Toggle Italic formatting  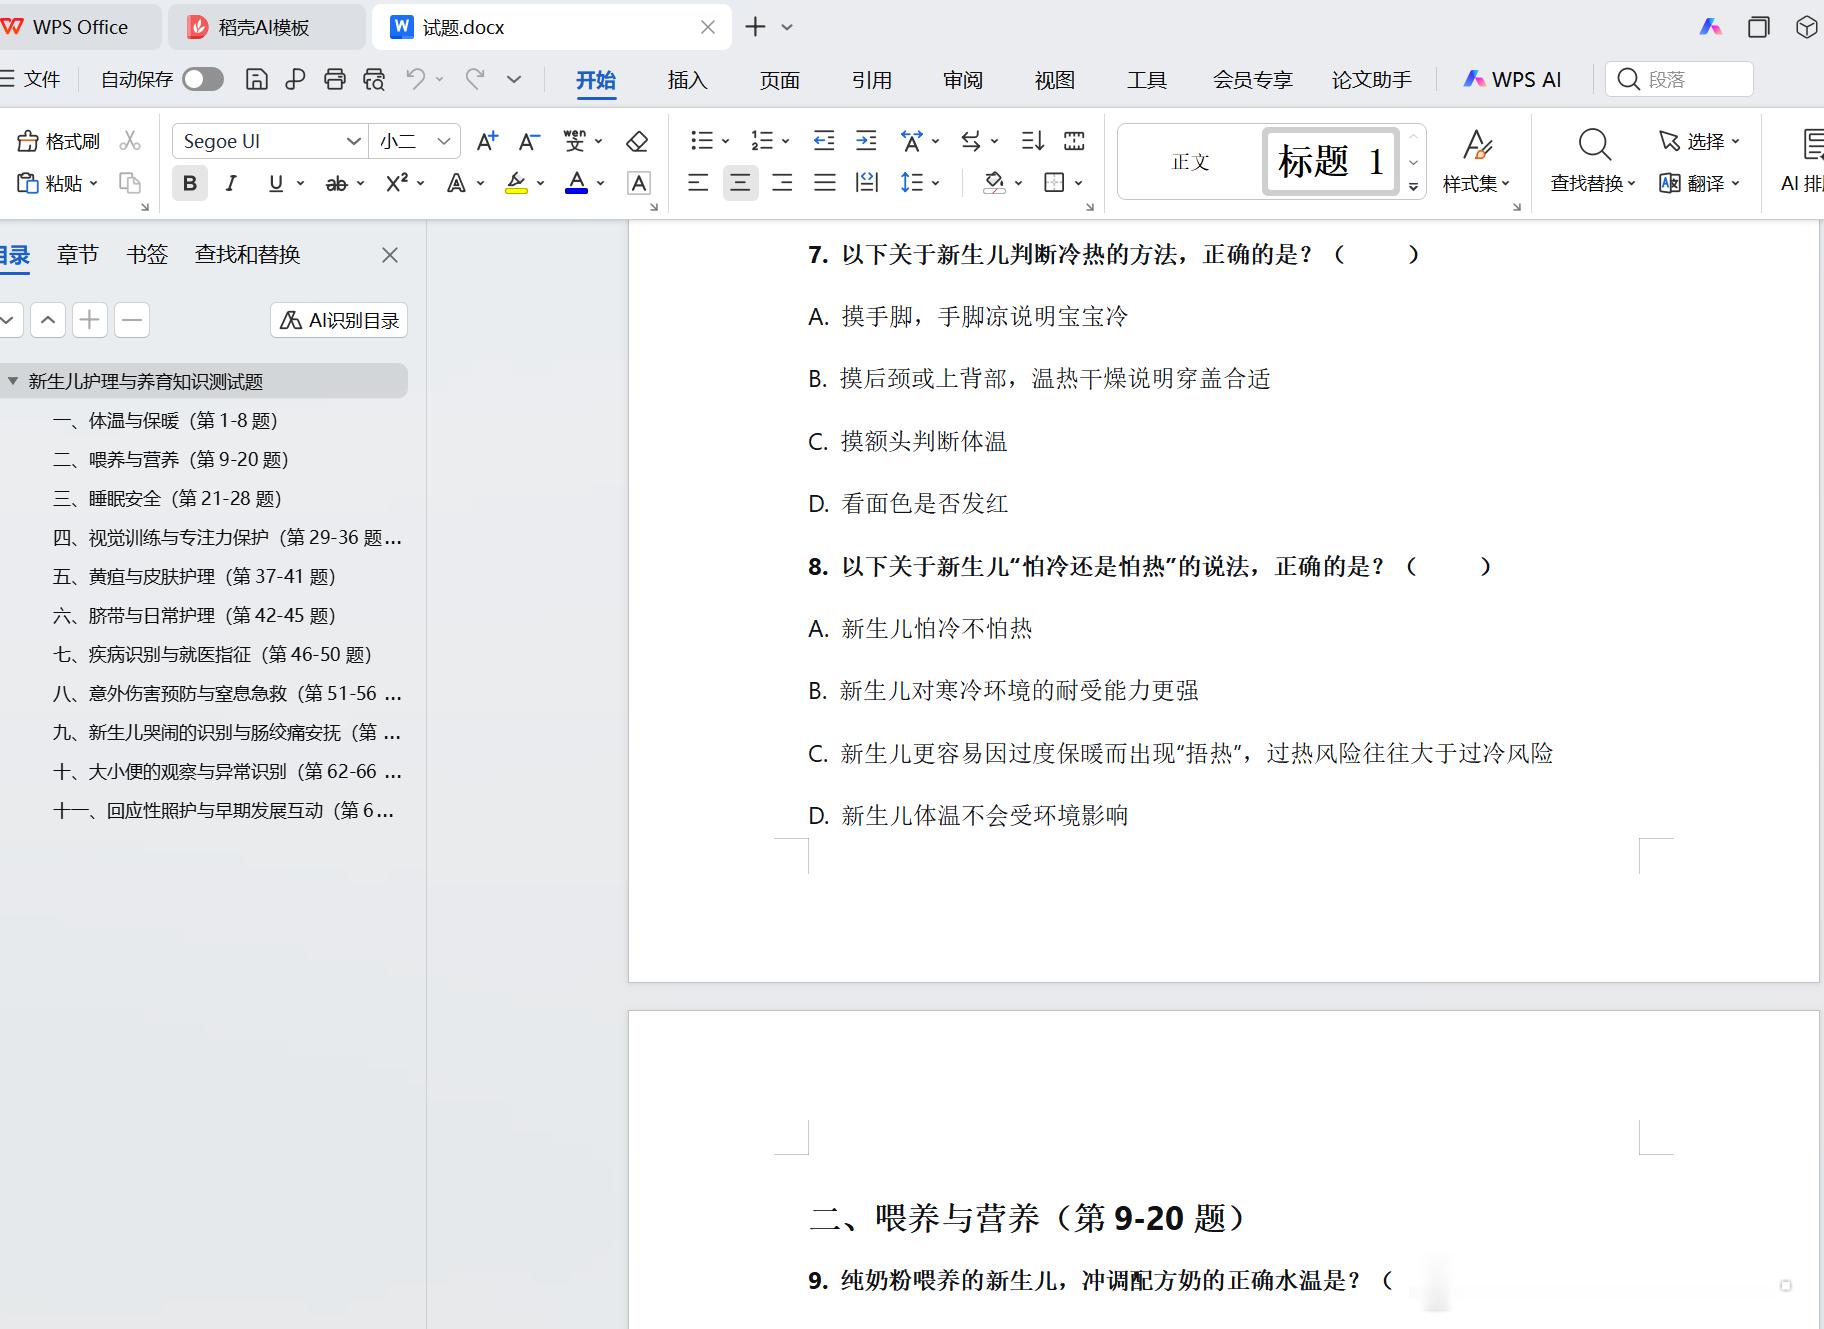pos(232,183)
